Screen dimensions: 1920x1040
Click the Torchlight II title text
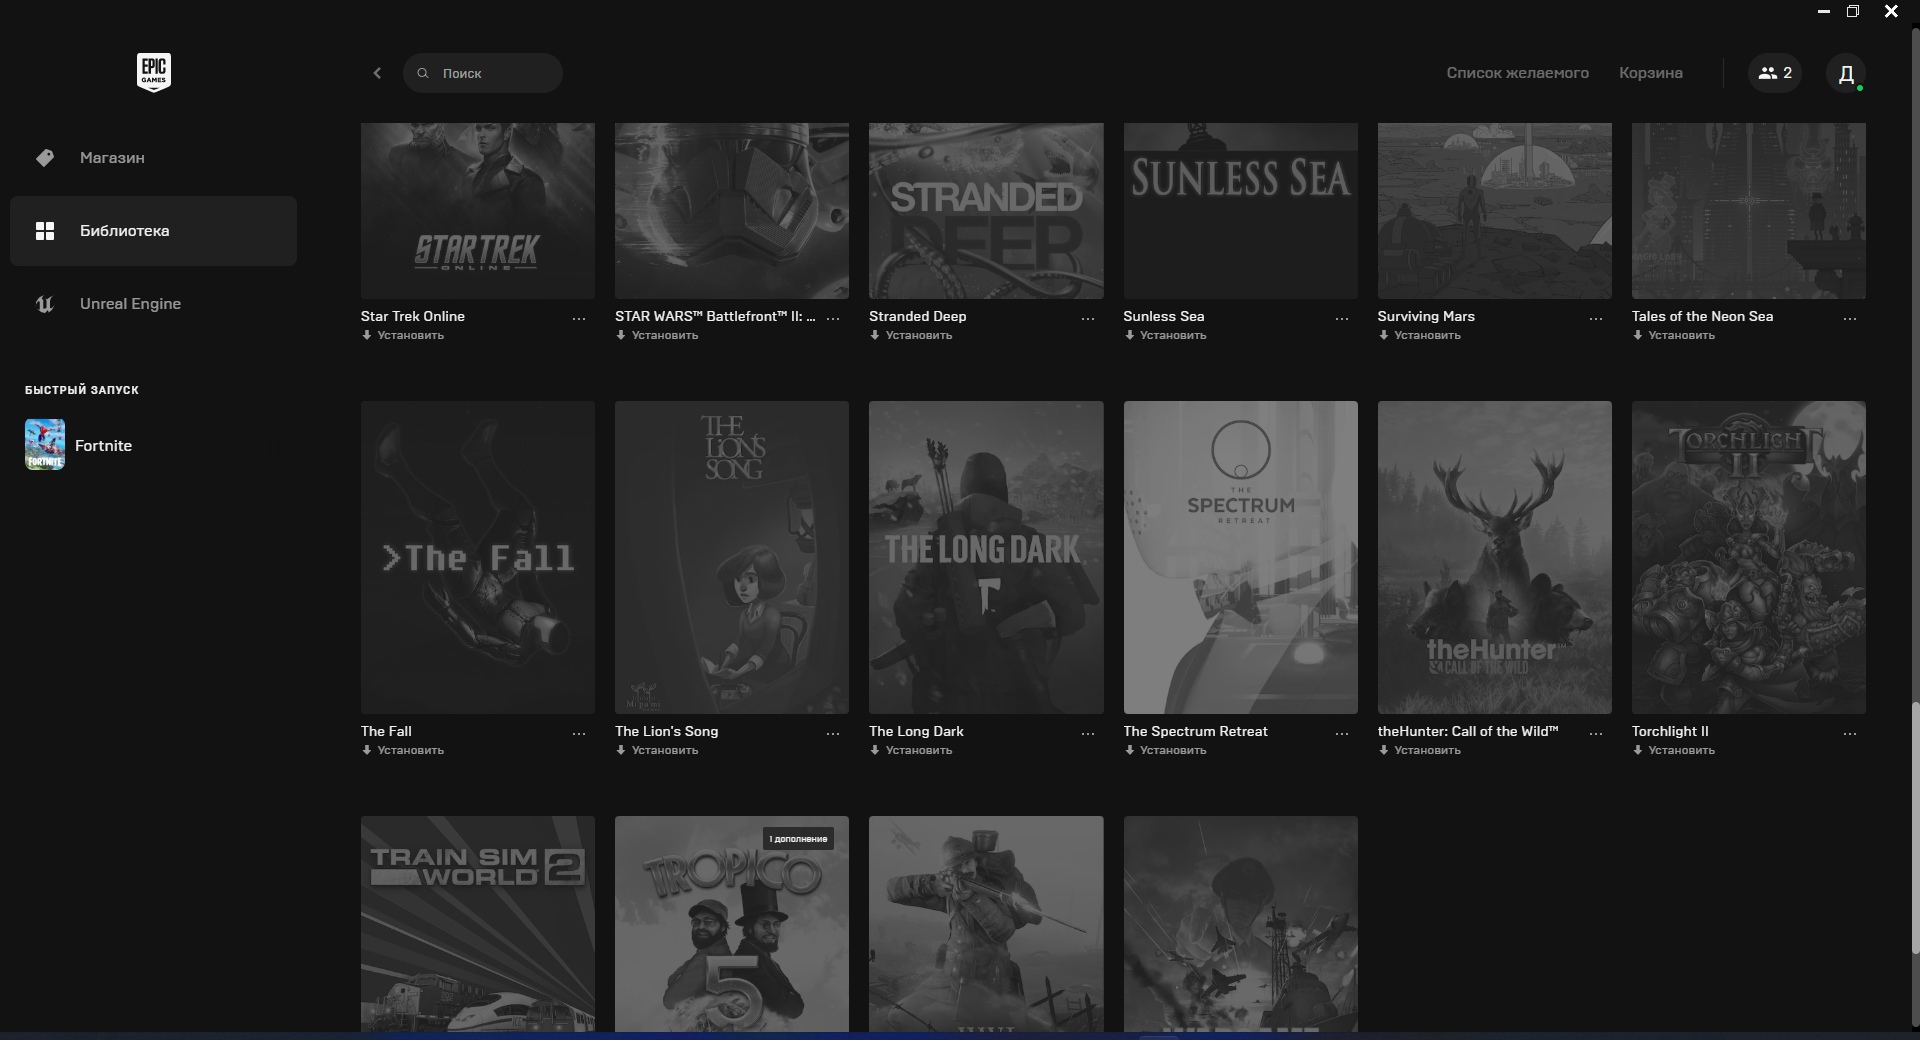point(1670,731)
